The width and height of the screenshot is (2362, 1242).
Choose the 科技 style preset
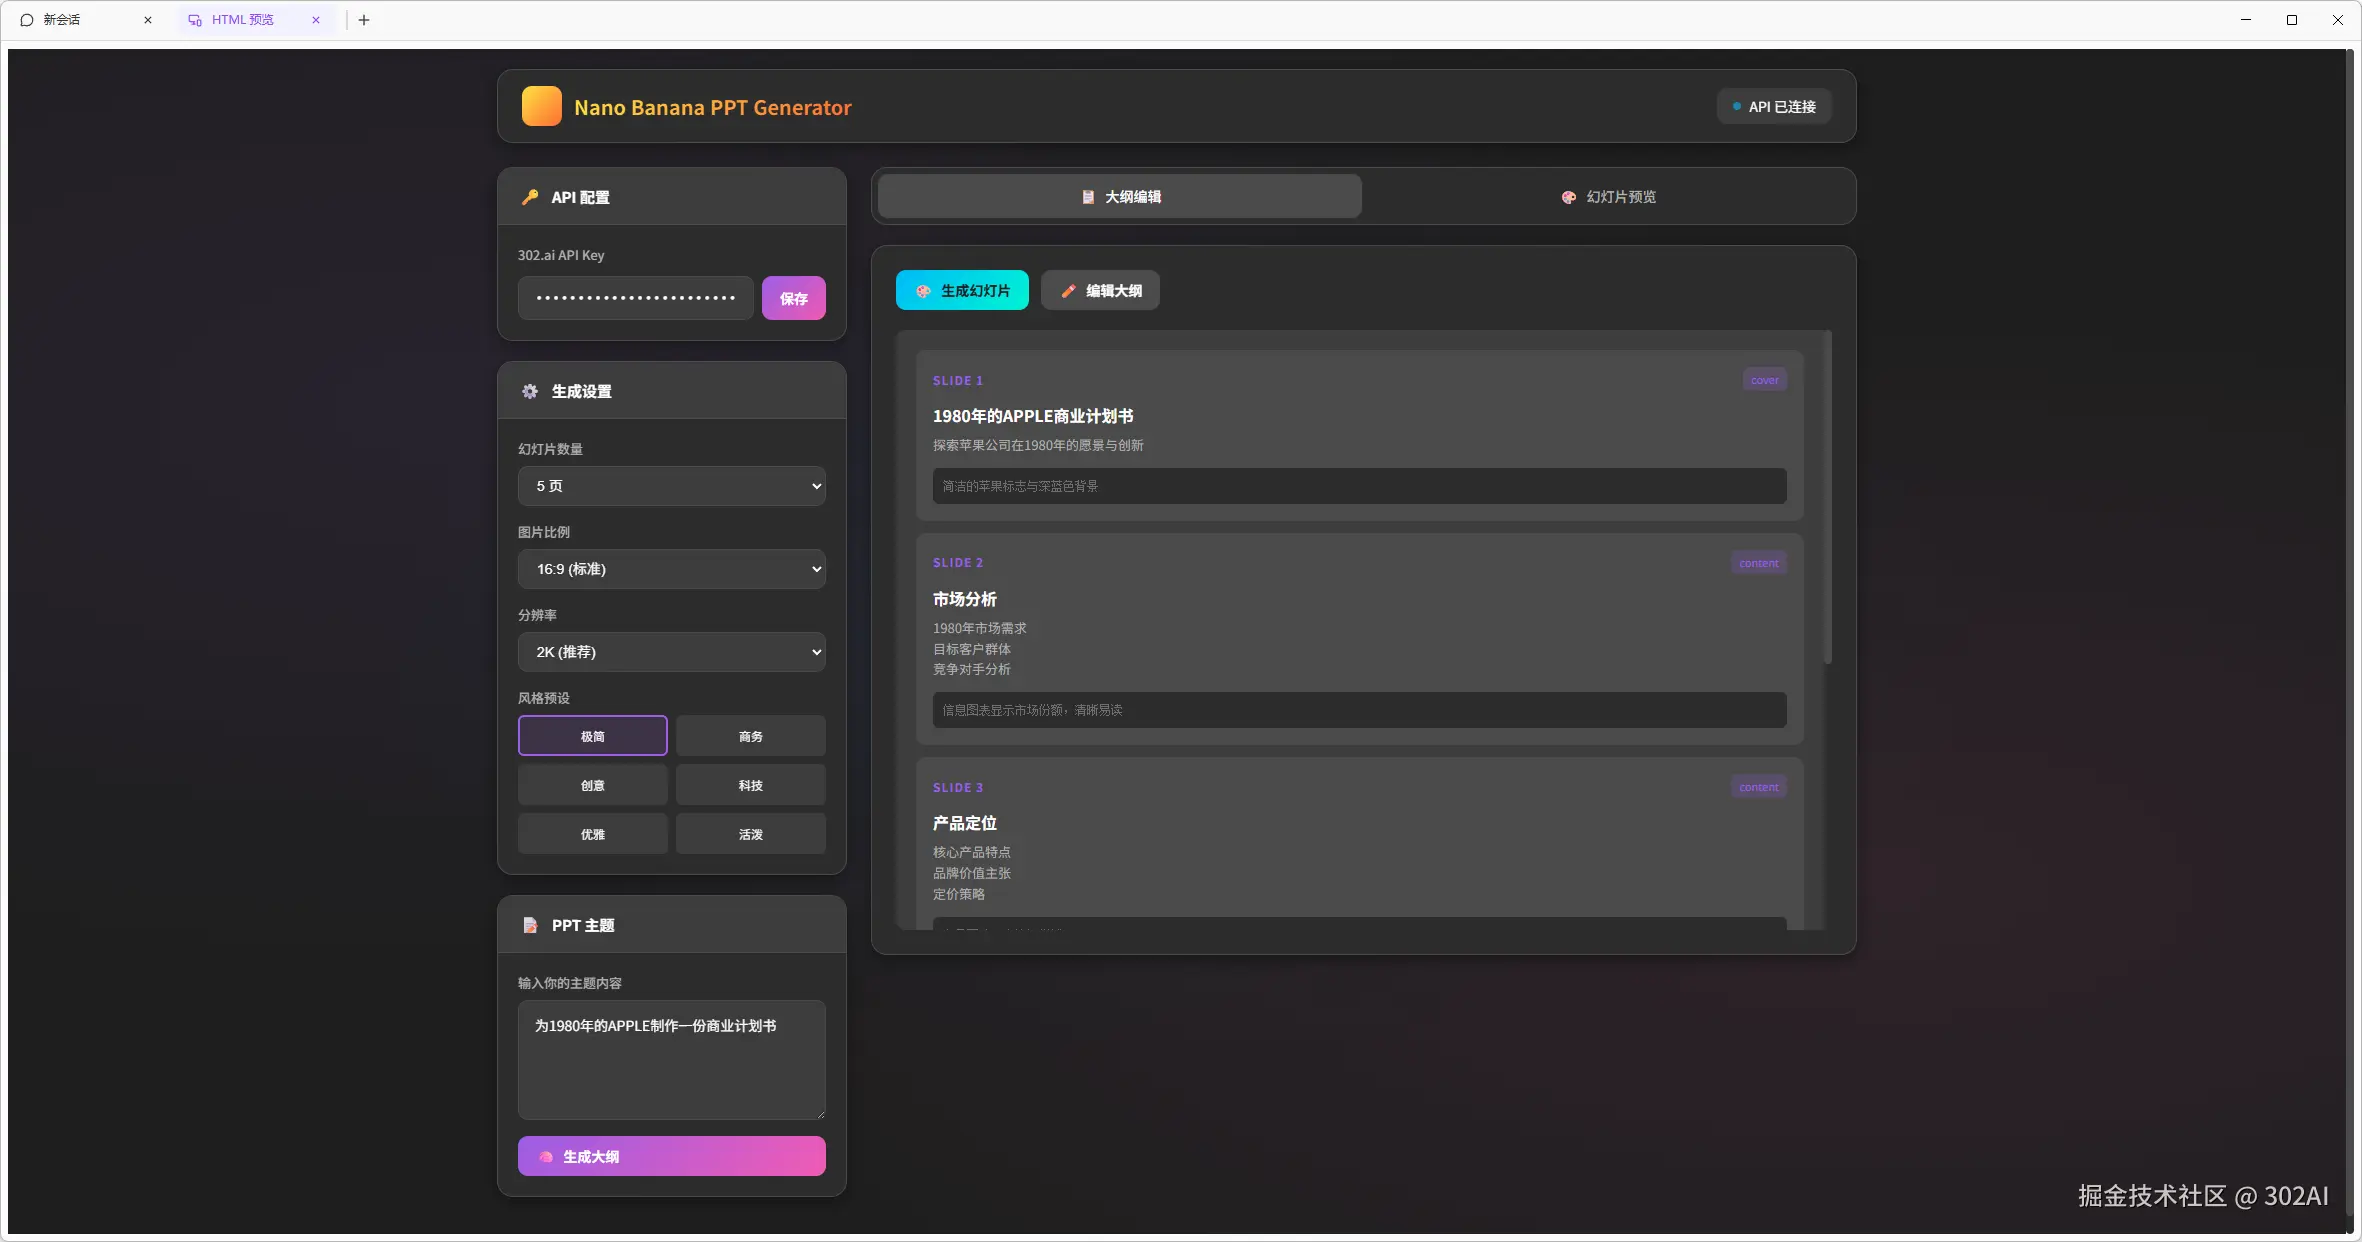[750, 785]
